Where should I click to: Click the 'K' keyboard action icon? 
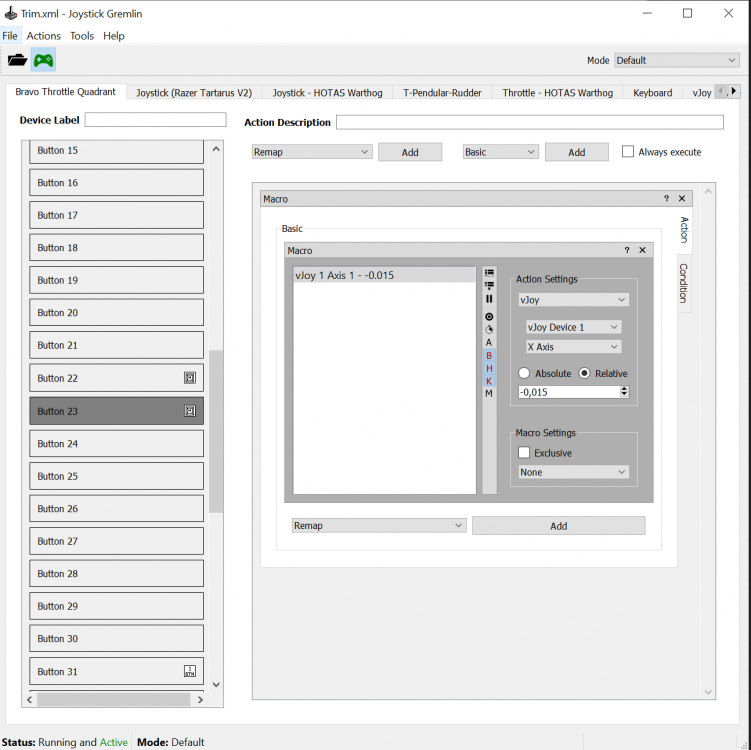pyautogui.click(x=489, y=381)
